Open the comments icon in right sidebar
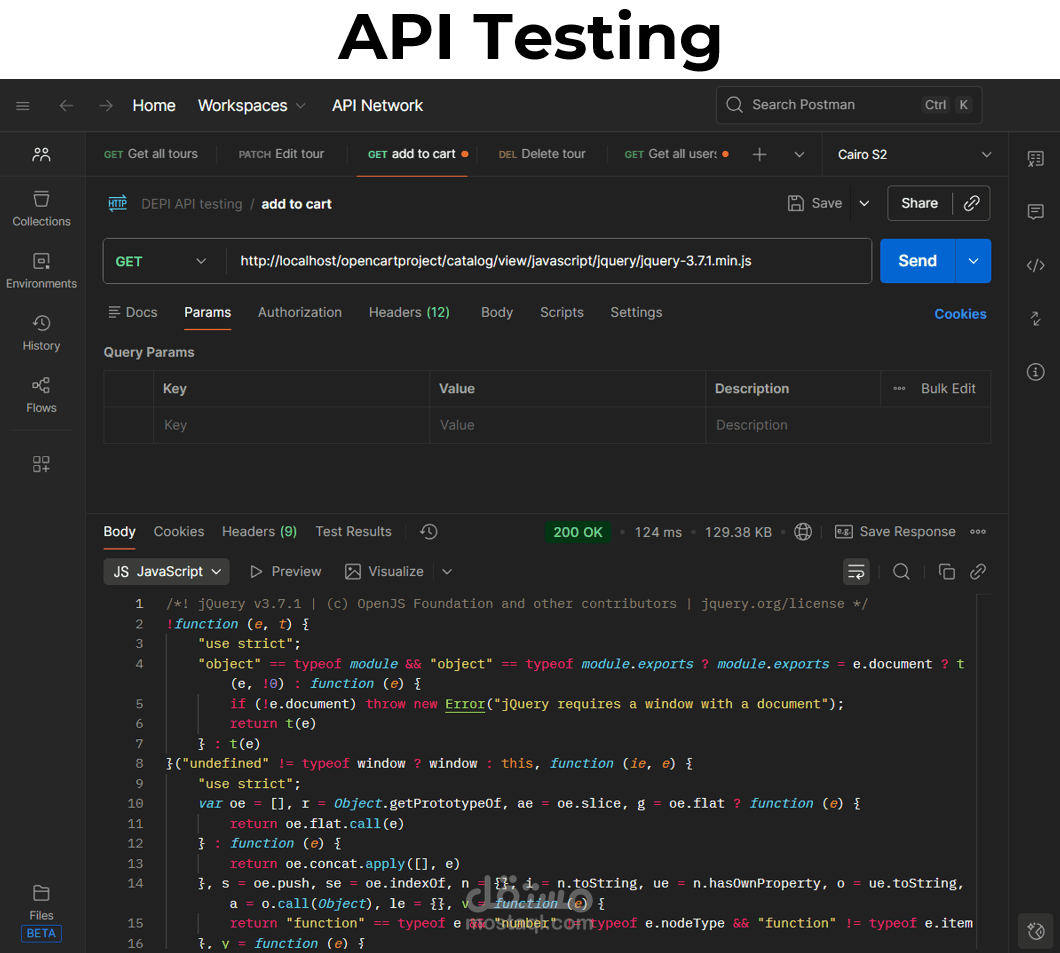Screen dimensions: 1060x953 [x=1035, y=212]
